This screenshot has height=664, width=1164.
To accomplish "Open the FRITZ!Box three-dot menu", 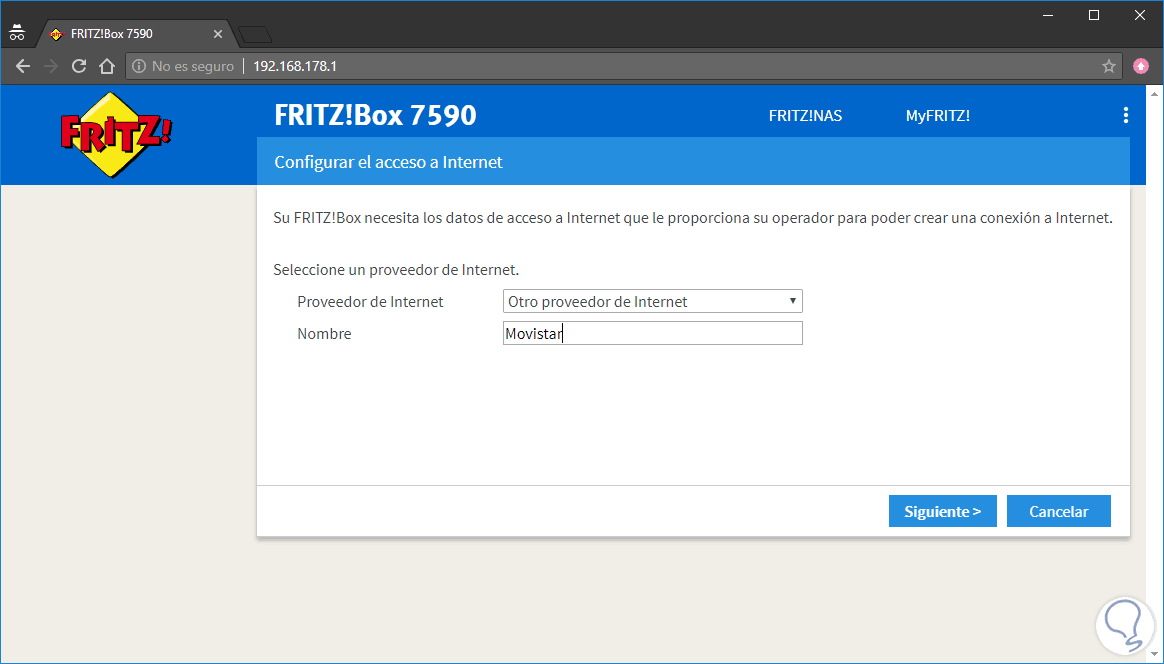I will tap(1125, 115).
